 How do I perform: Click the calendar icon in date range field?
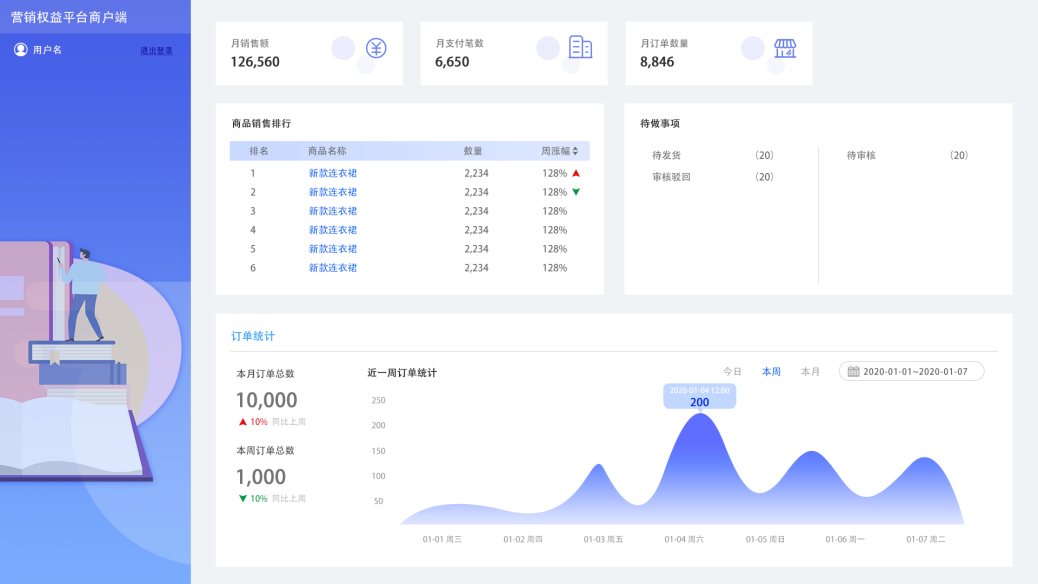[853, 371]
